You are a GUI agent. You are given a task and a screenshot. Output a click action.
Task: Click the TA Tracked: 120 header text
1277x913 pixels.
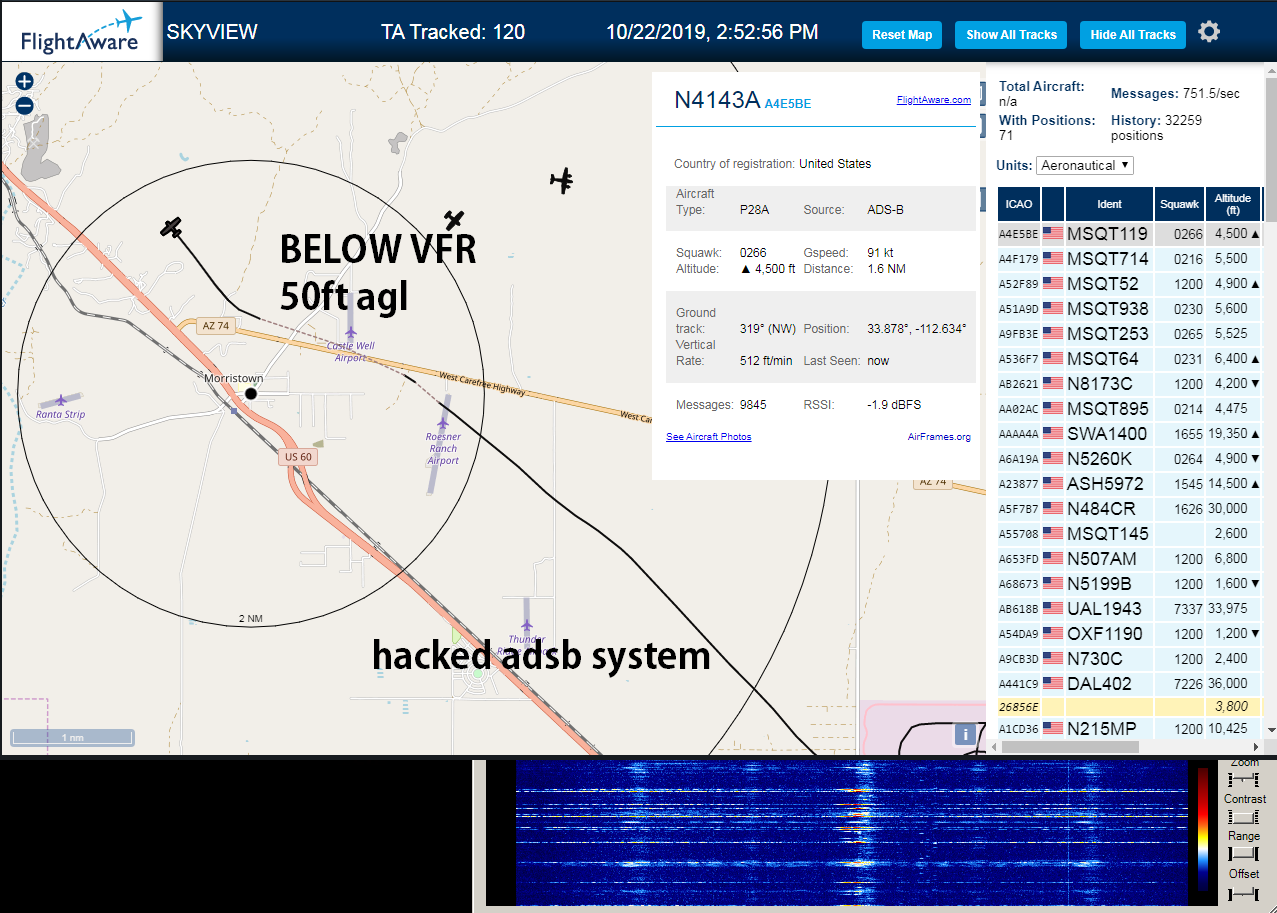coord(453,32)
